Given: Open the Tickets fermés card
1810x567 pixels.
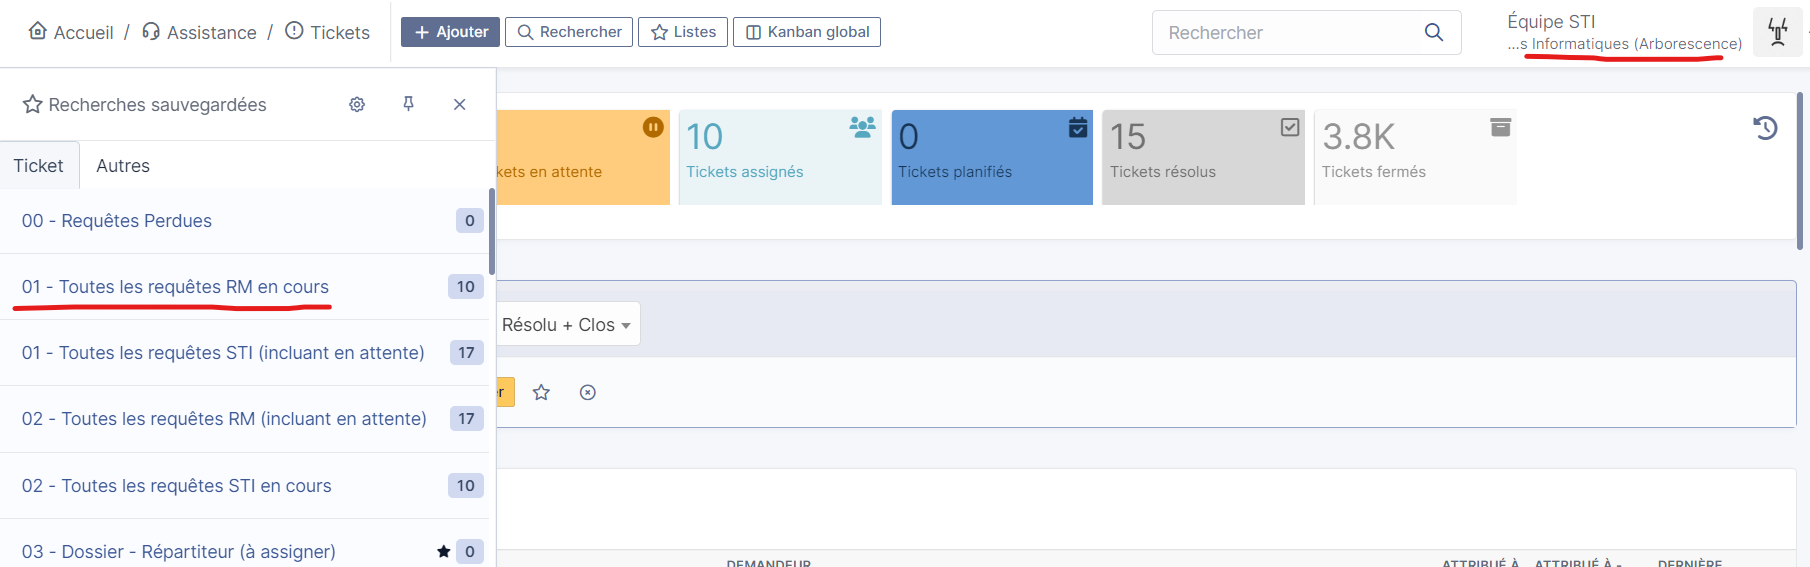Looking at the screenshot, I should pyautogui.click(x=1415, y=157).
